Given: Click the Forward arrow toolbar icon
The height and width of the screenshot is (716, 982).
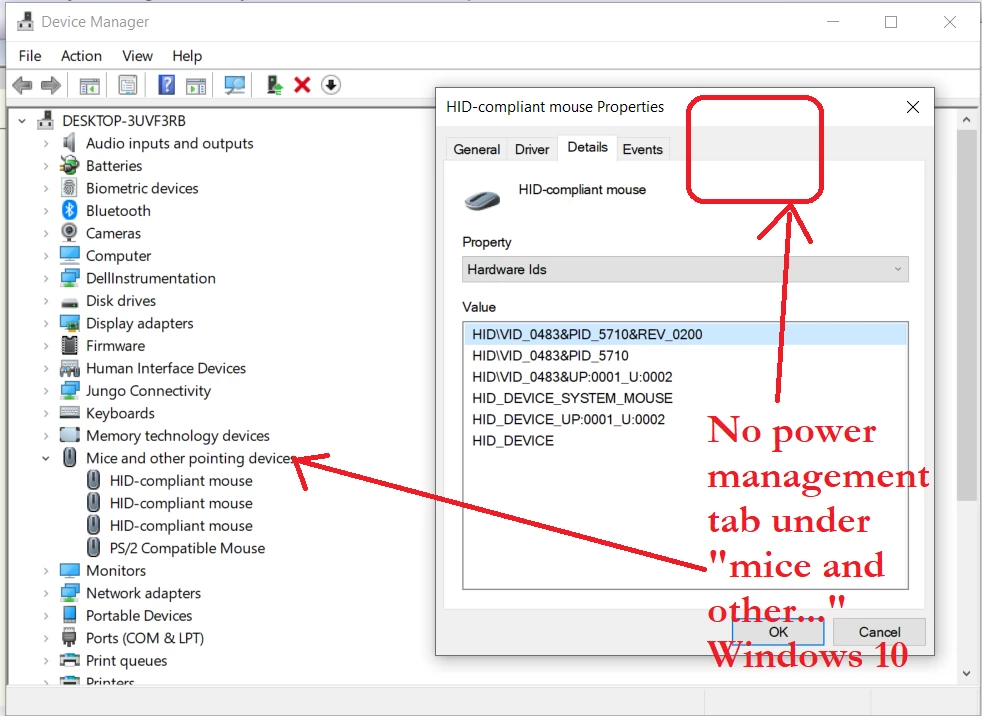Looking at the screenshot, I should (51, 85).
